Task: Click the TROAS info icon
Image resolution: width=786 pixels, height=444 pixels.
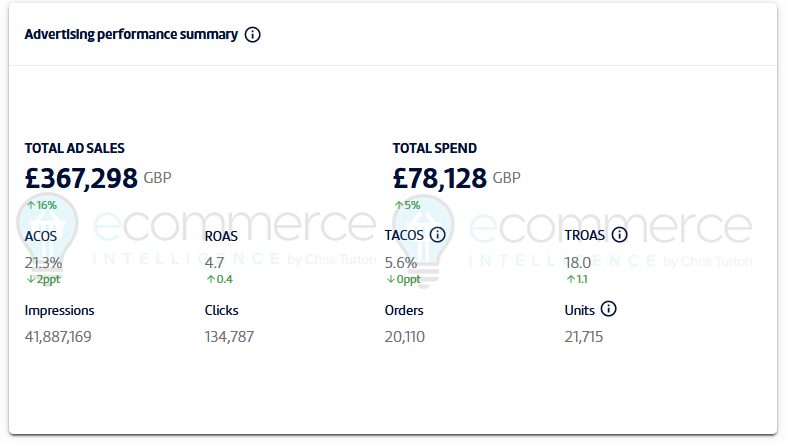Action: point(619,236)
